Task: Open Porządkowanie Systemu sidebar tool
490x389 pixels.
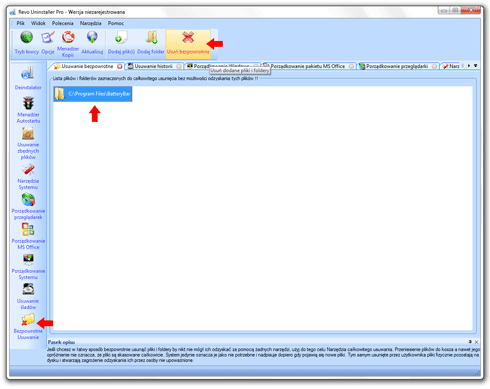Action: 28,267
